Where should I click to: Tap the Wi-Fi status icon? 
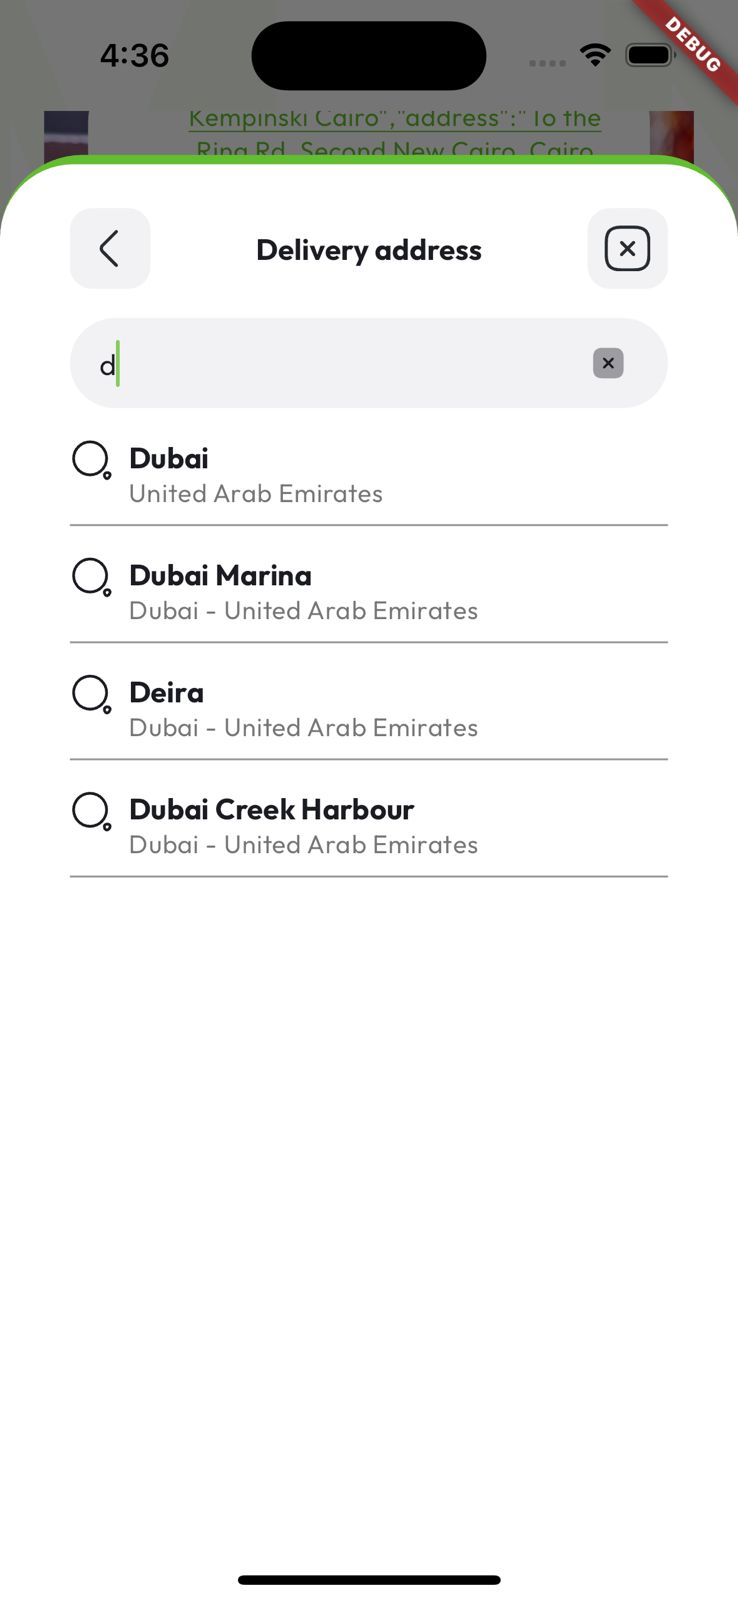[596, 55]
